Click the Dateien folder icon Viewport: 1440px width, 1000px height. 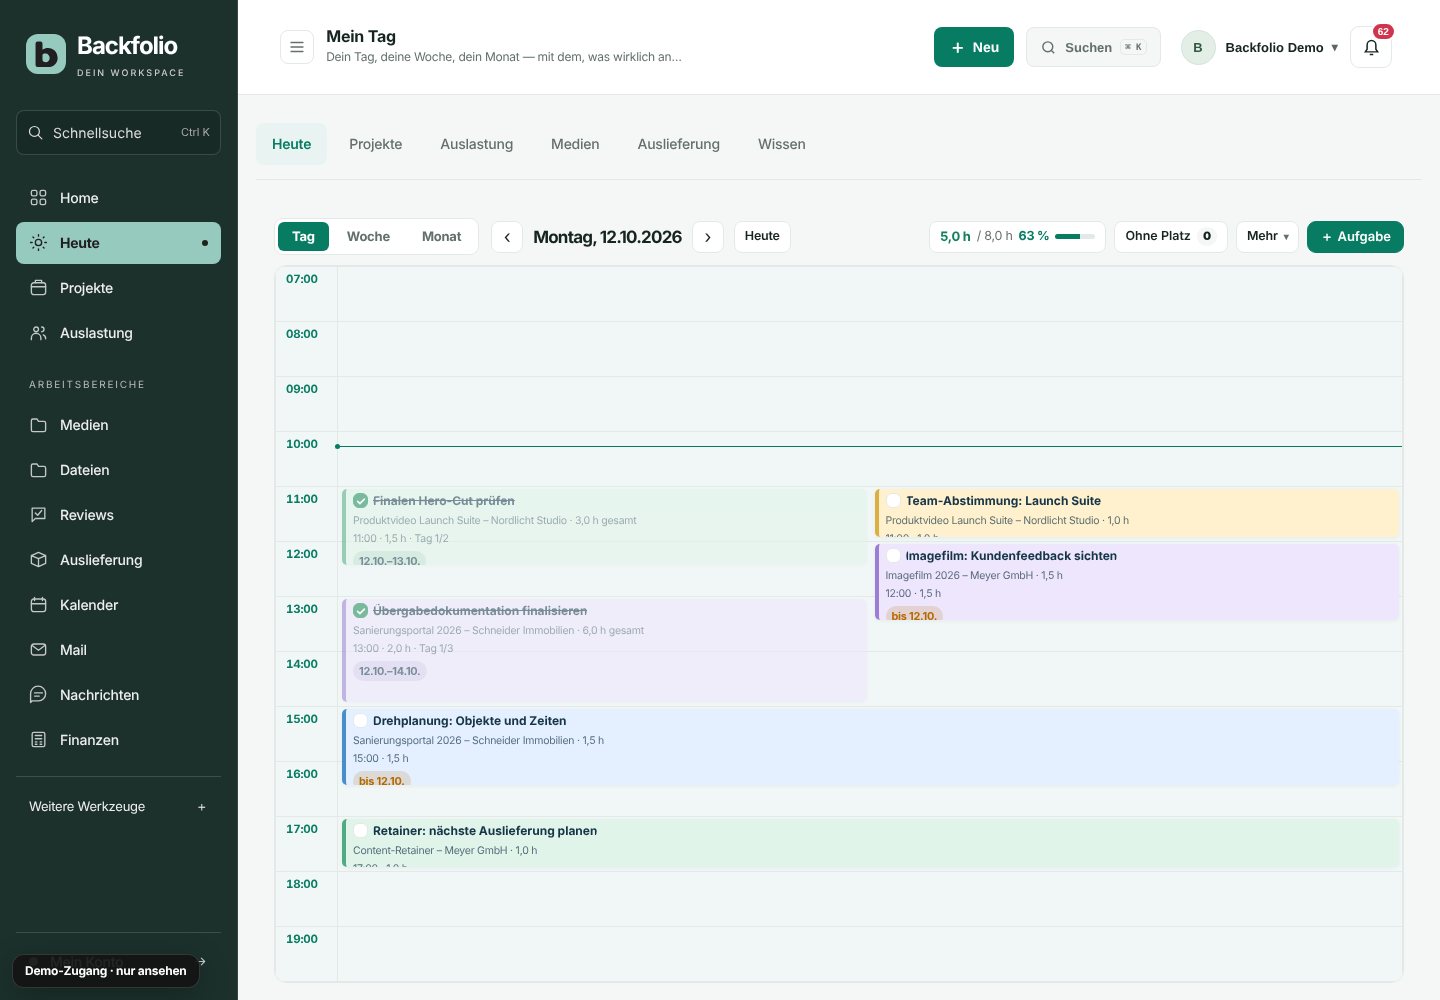click(39, 470)
